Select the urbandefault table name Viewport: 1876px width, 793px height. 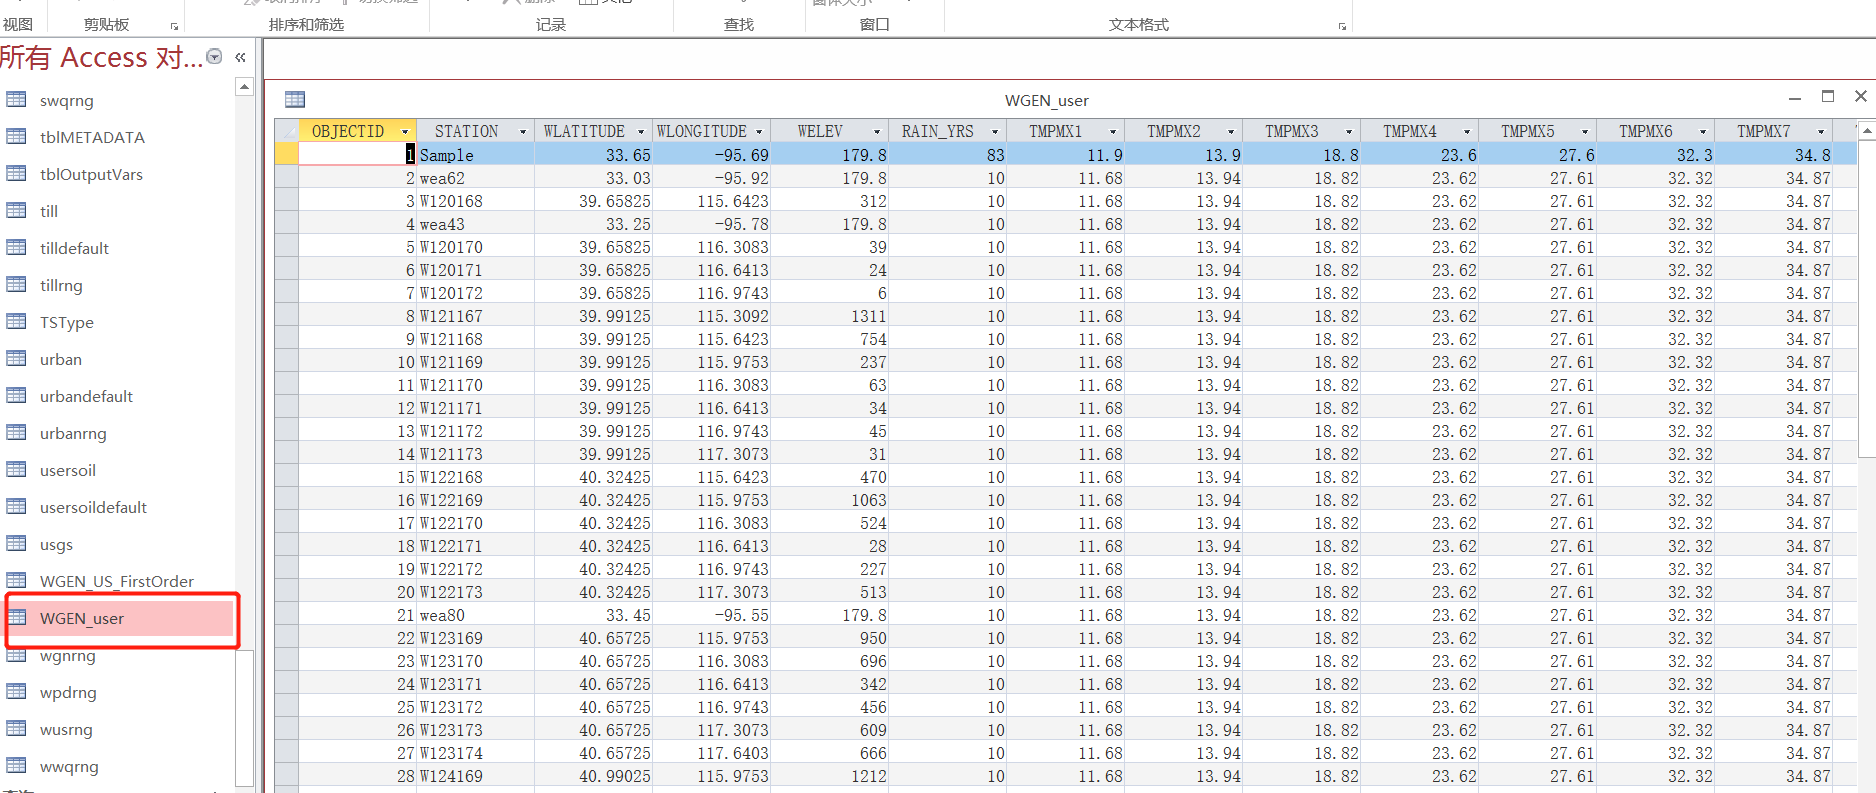(86, 396)
